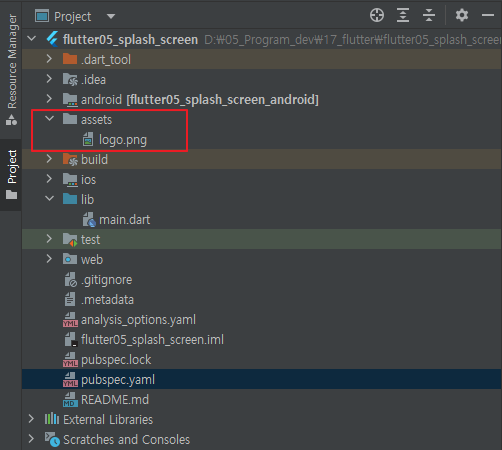The width and height of the screenshot is (502, 450).
Task: Click the Select Opened File target icon
Action: [377, 15]
